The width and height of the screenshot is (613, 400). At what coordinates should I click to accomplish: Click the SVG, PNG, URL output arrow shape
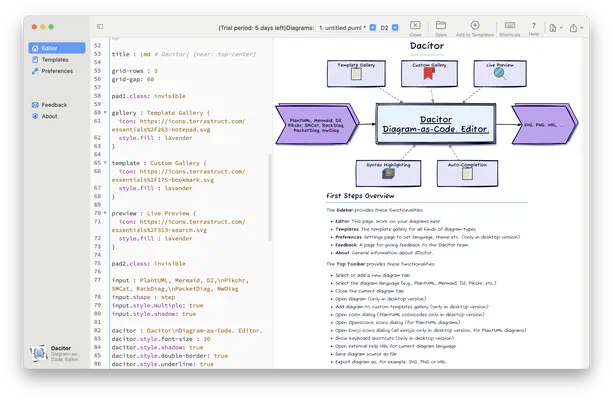pyautogui.click(x=545, y=124)
